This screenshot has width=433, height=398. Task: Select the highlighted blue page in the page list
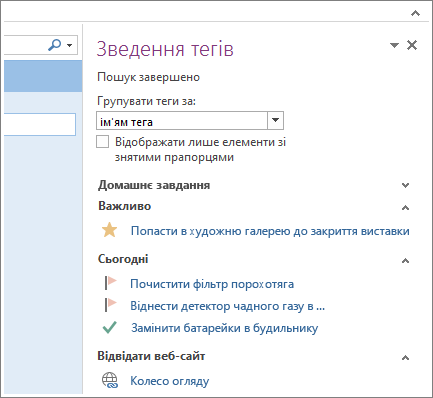[43, 76]
